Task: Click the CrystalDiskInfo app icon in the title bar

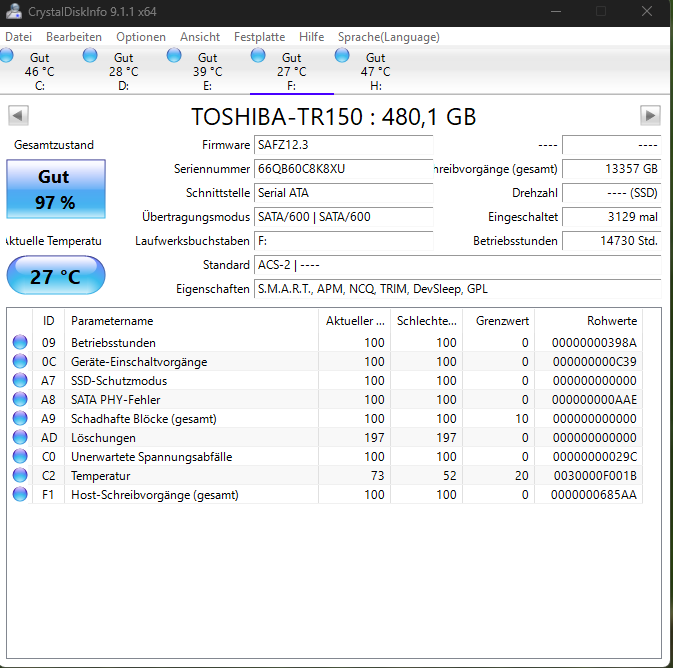Action: (x=13, y=11)
